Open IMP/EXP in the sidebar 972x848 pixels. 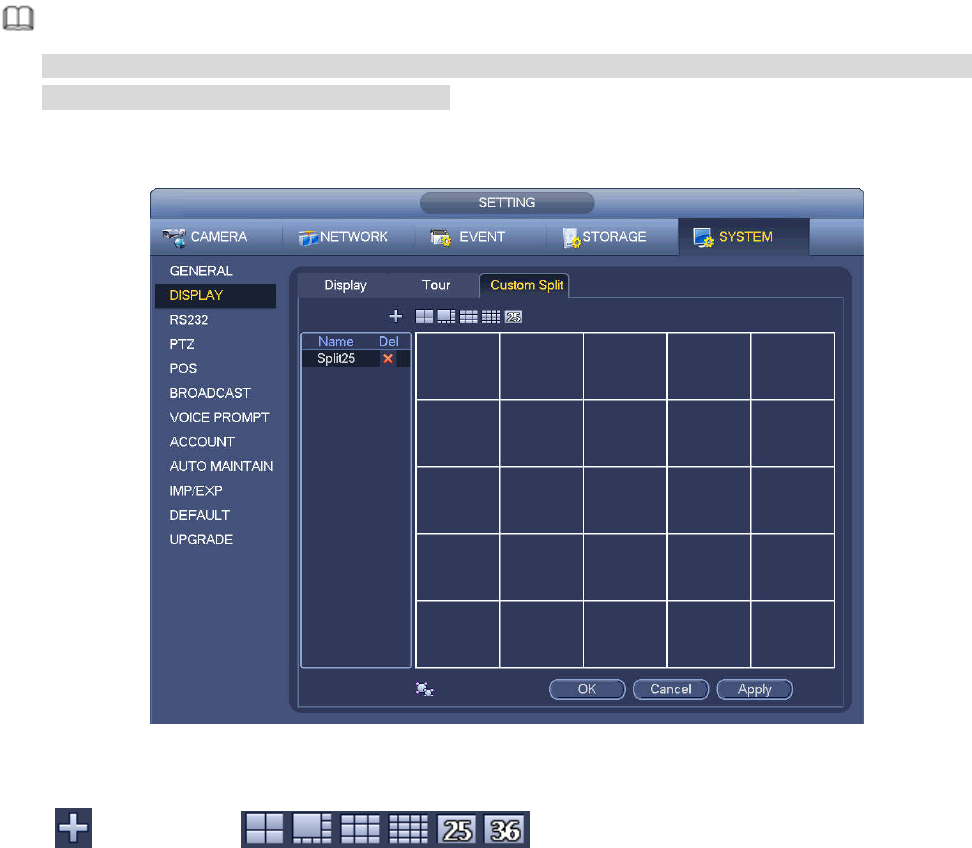(196, 491)
